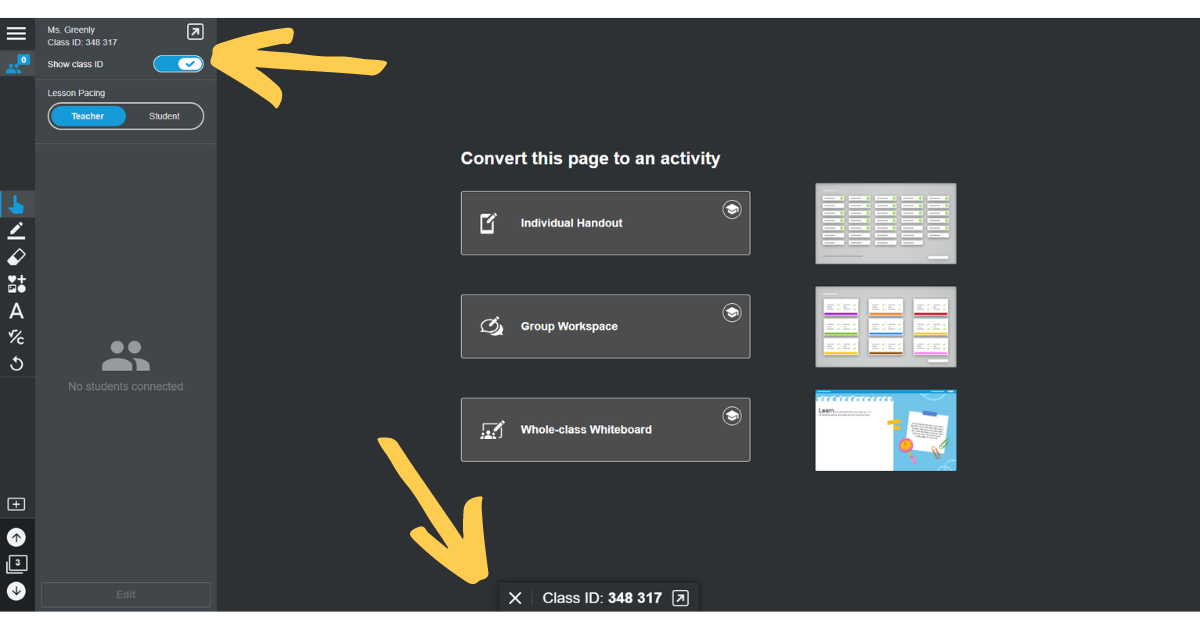Open the hamburger menu
This screenshot has height=630, width=1200.
[x=16, y=32]
